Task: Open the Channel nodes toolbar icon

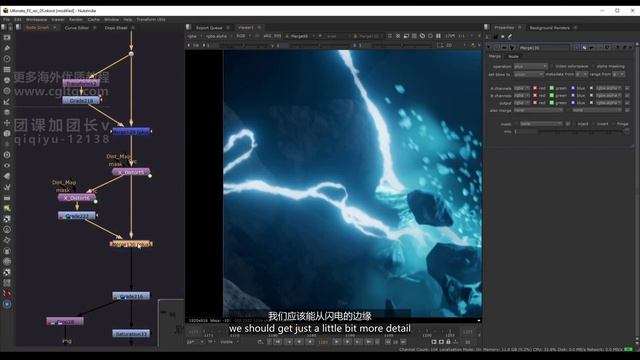Action: pyautogui.click(x=7, y=69)
